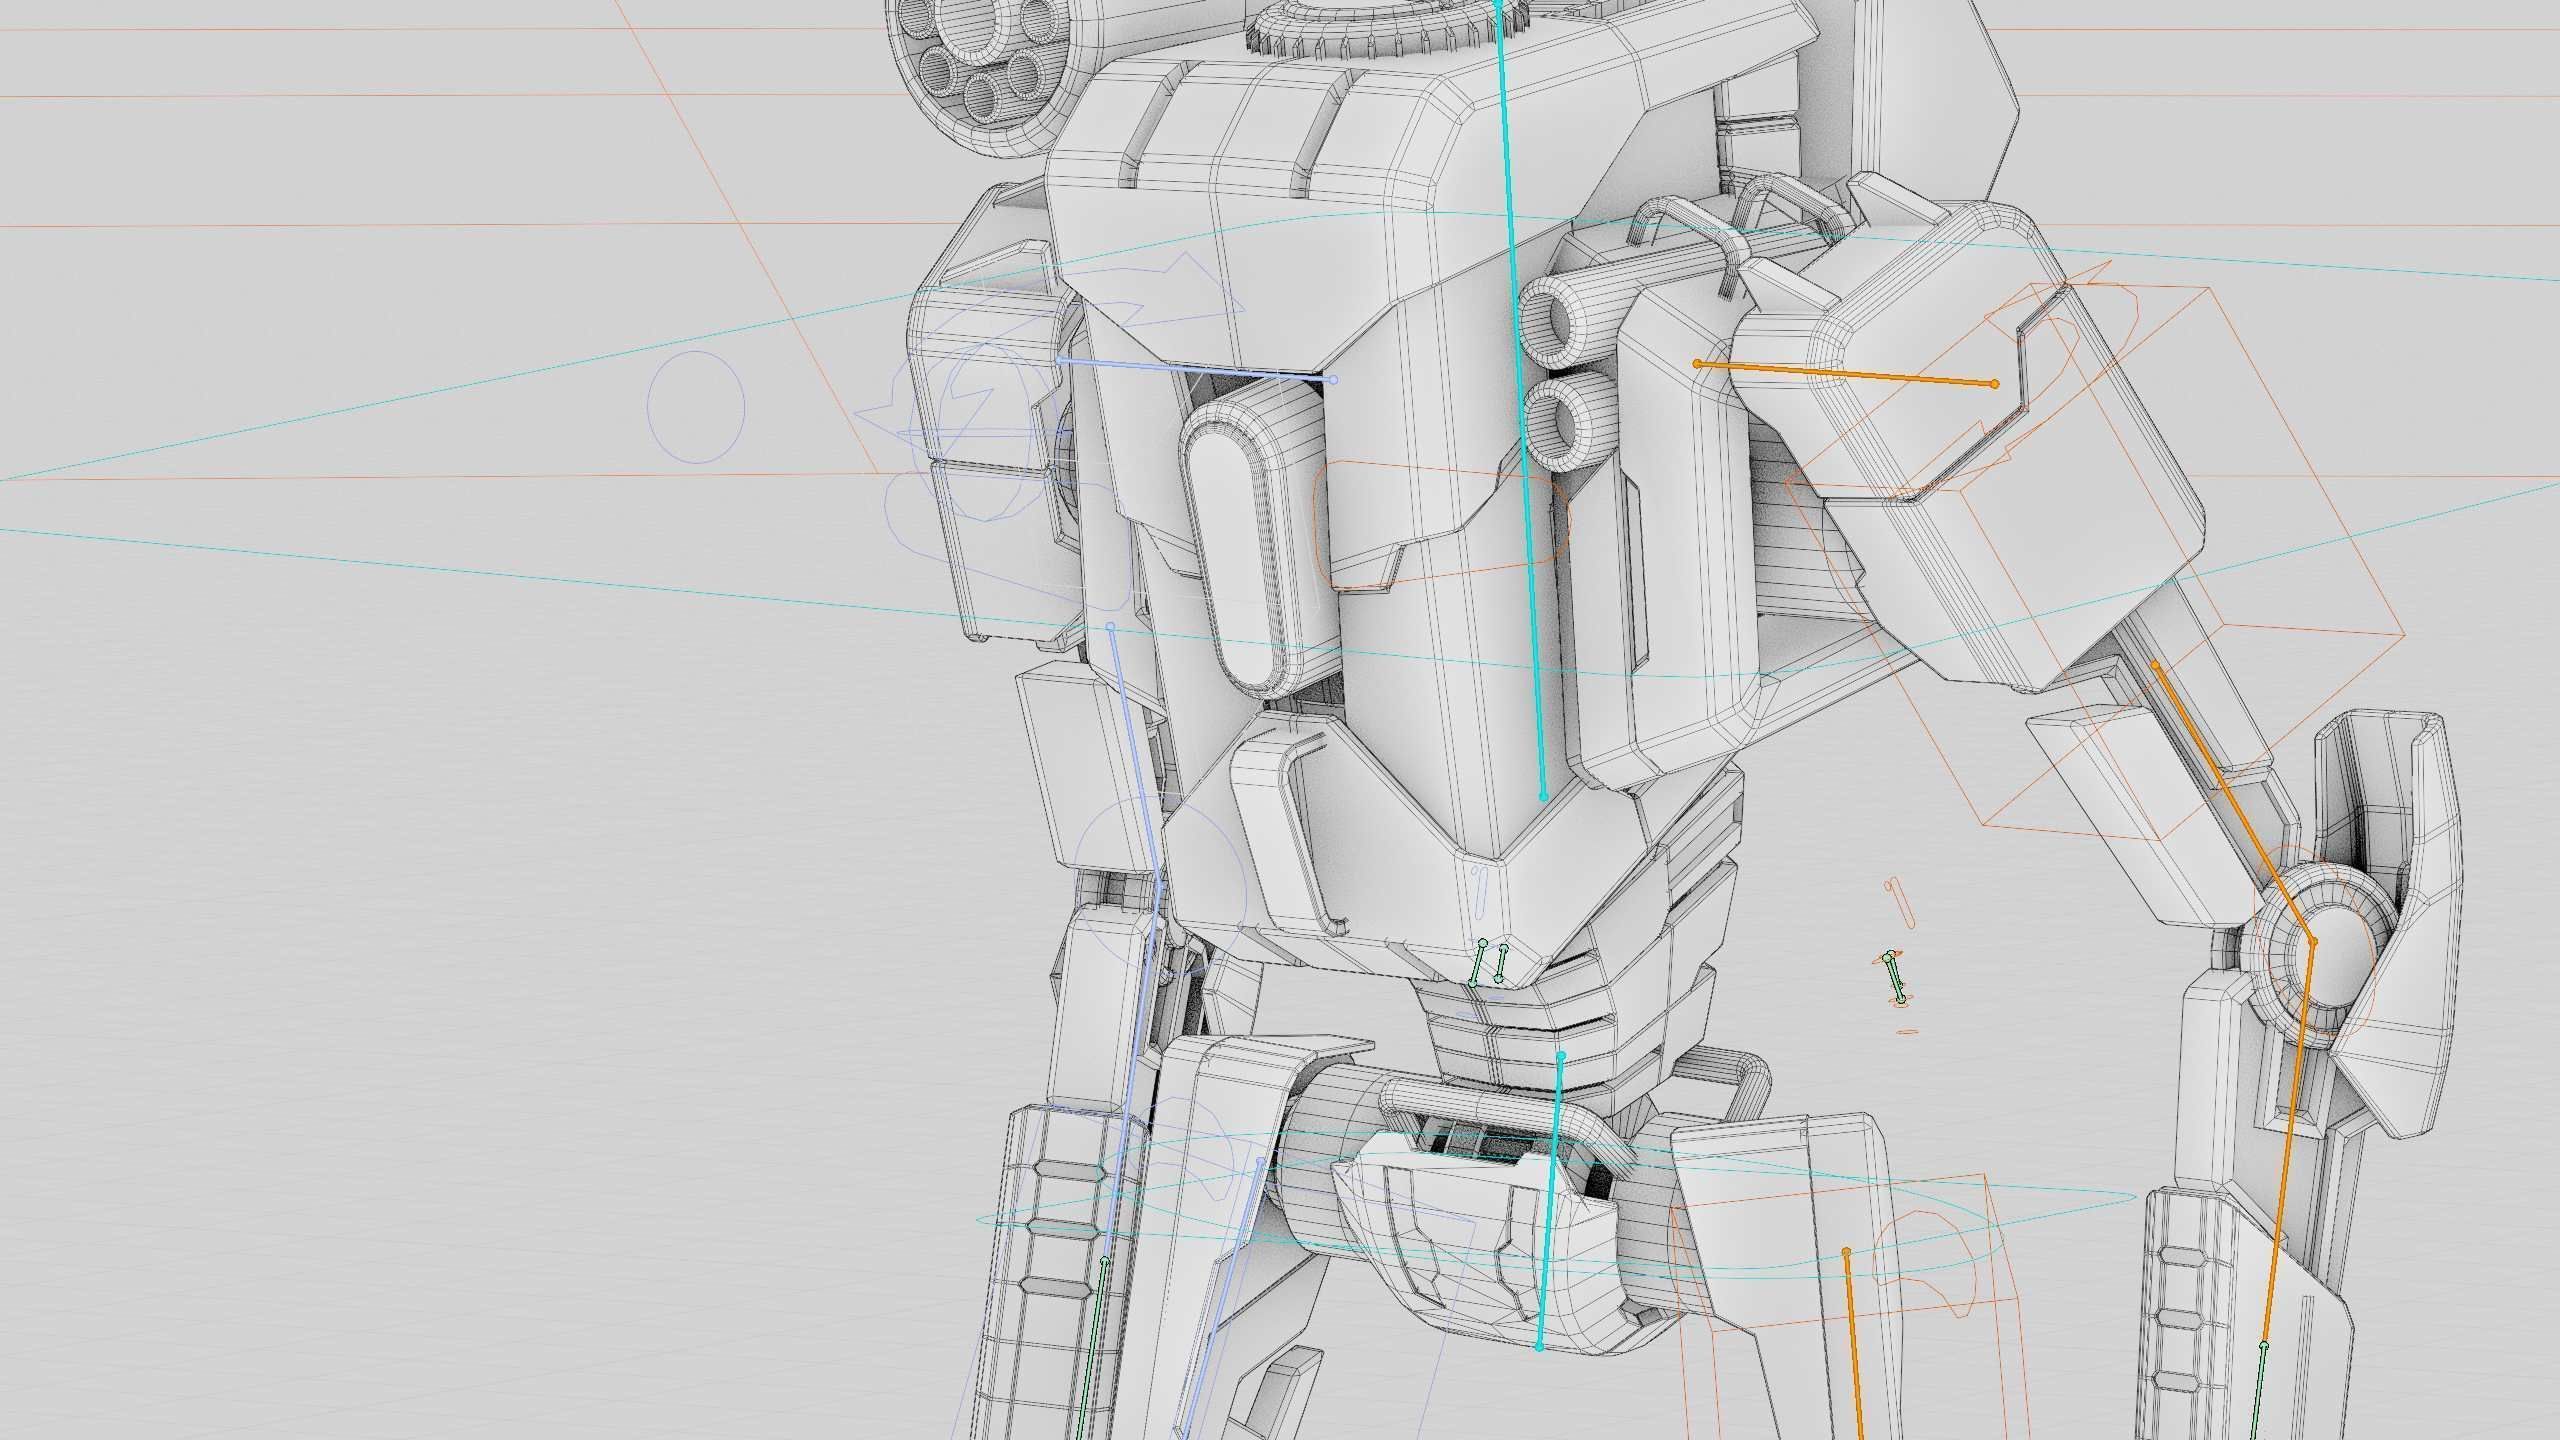The image size is (2560, 1440).
Task: Click the orange right shoulder bone
Action: coord(1845,373)
